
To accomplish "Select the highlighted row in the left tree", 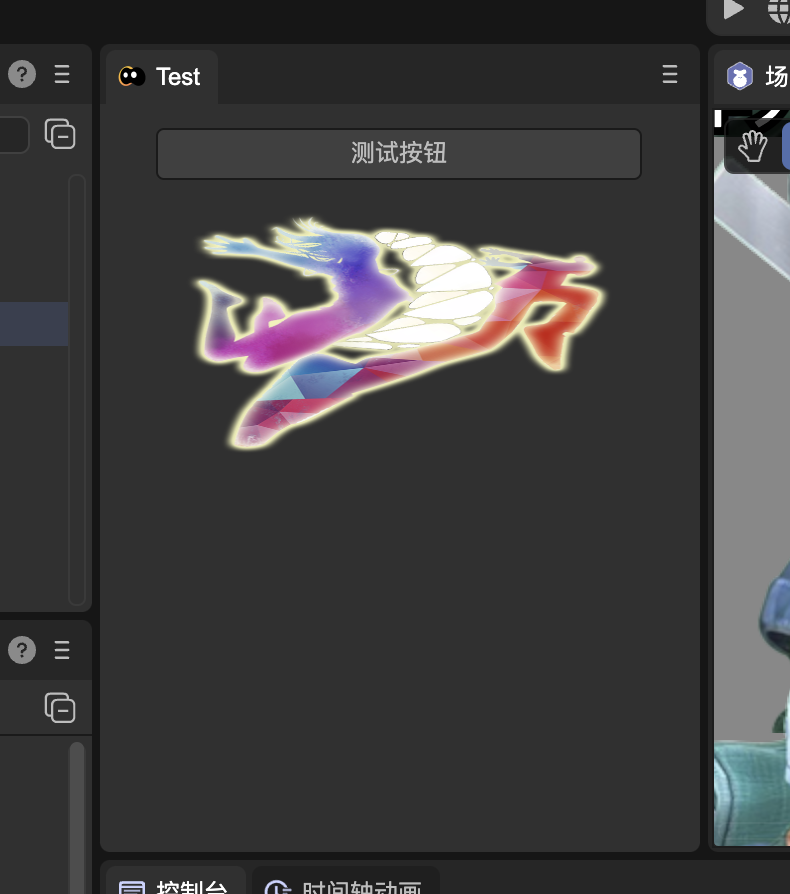I will [32, 324].
